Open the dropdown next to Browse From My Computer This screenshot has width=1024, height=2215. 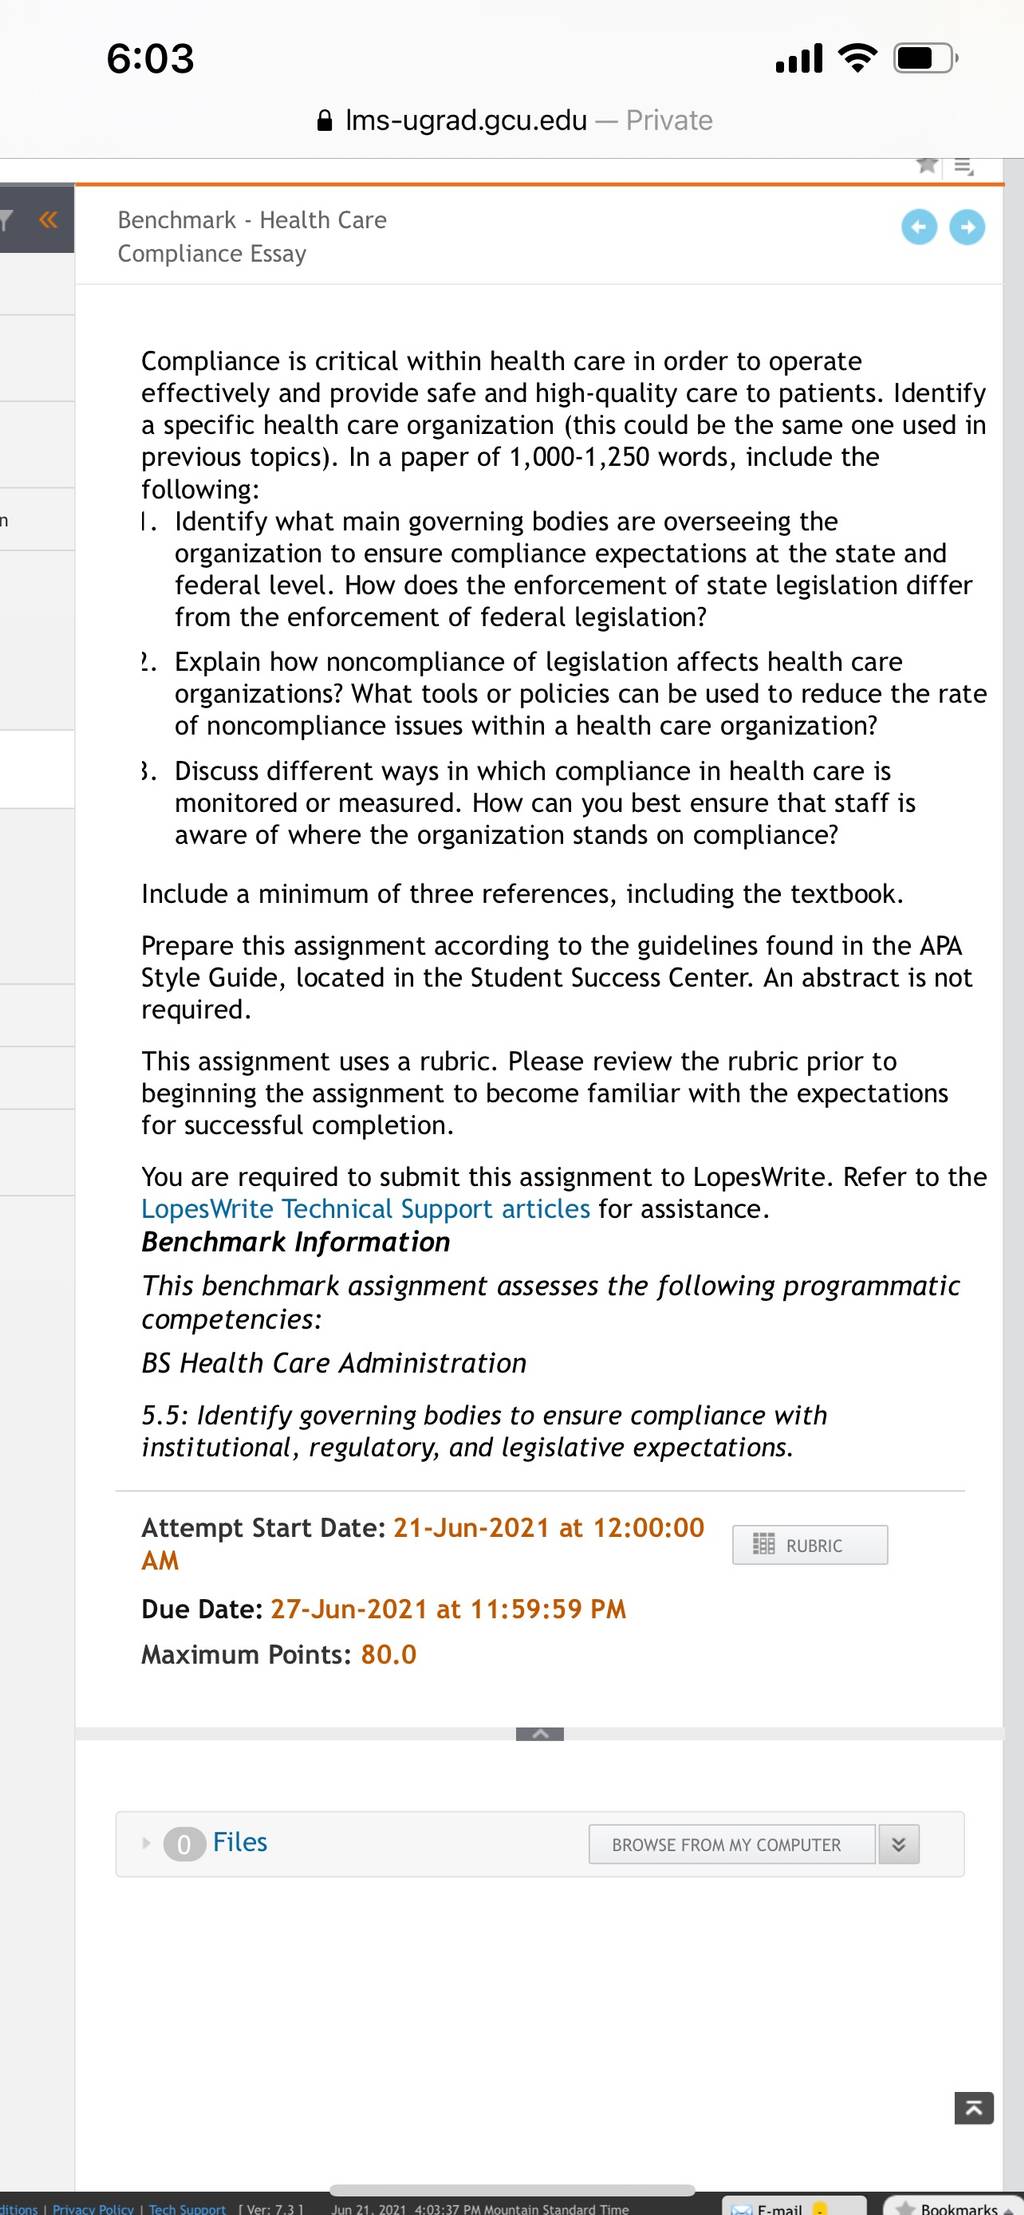point(899,1845)
